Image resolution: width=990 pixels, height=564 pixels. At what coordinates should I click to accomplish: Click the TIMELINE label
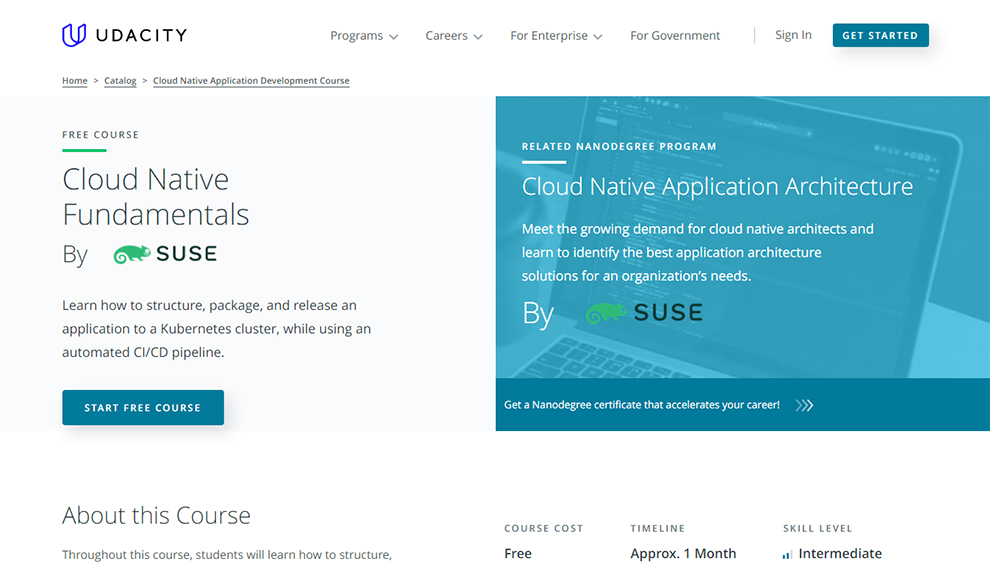657,529
